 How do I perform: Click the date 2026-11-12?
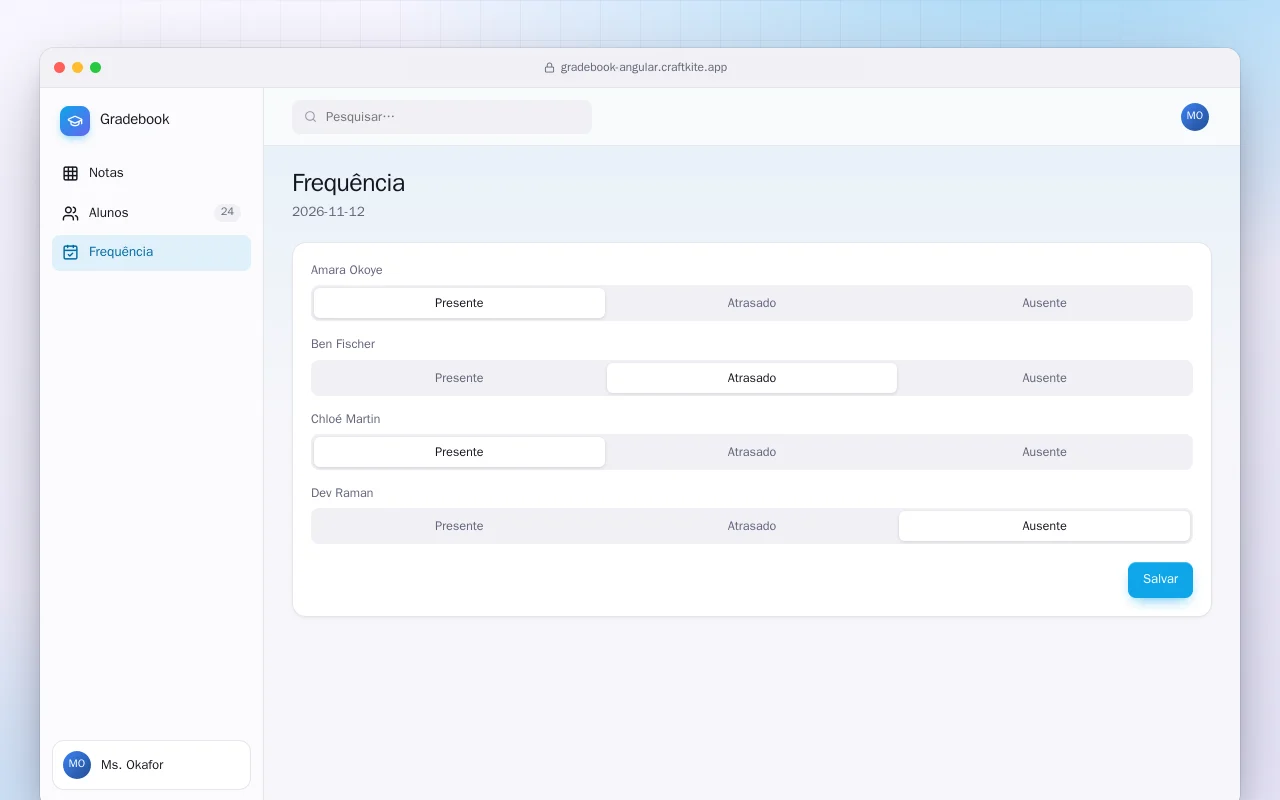pyautogui.click(x=328, y=212)
